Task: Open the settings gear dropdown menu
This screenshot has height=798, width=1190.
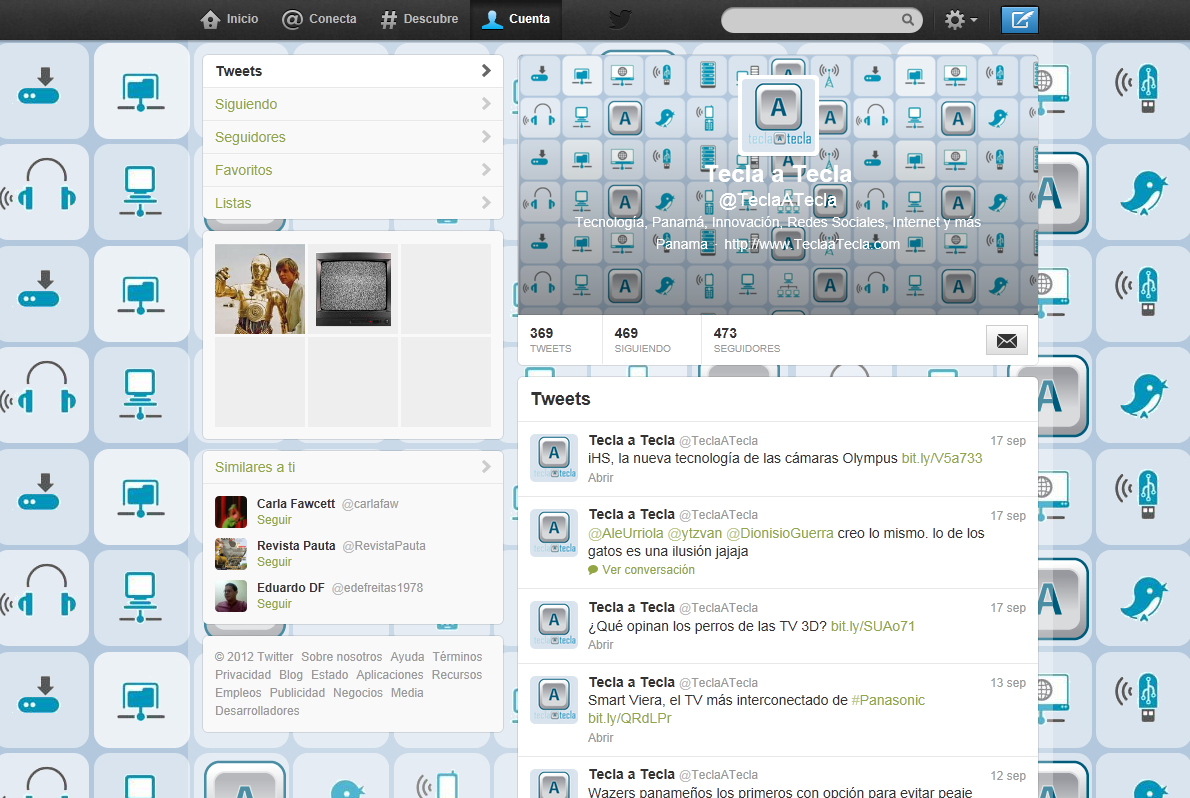Action: click(x=960, y=19)
